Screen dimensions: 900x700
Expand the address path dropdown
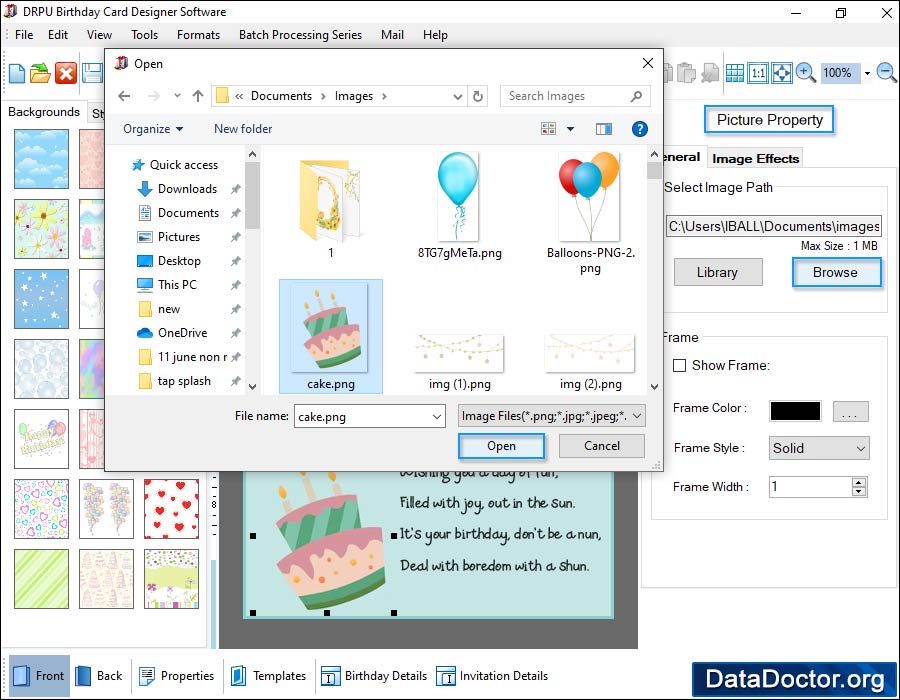pyautogui.click(x=457, y=96)
